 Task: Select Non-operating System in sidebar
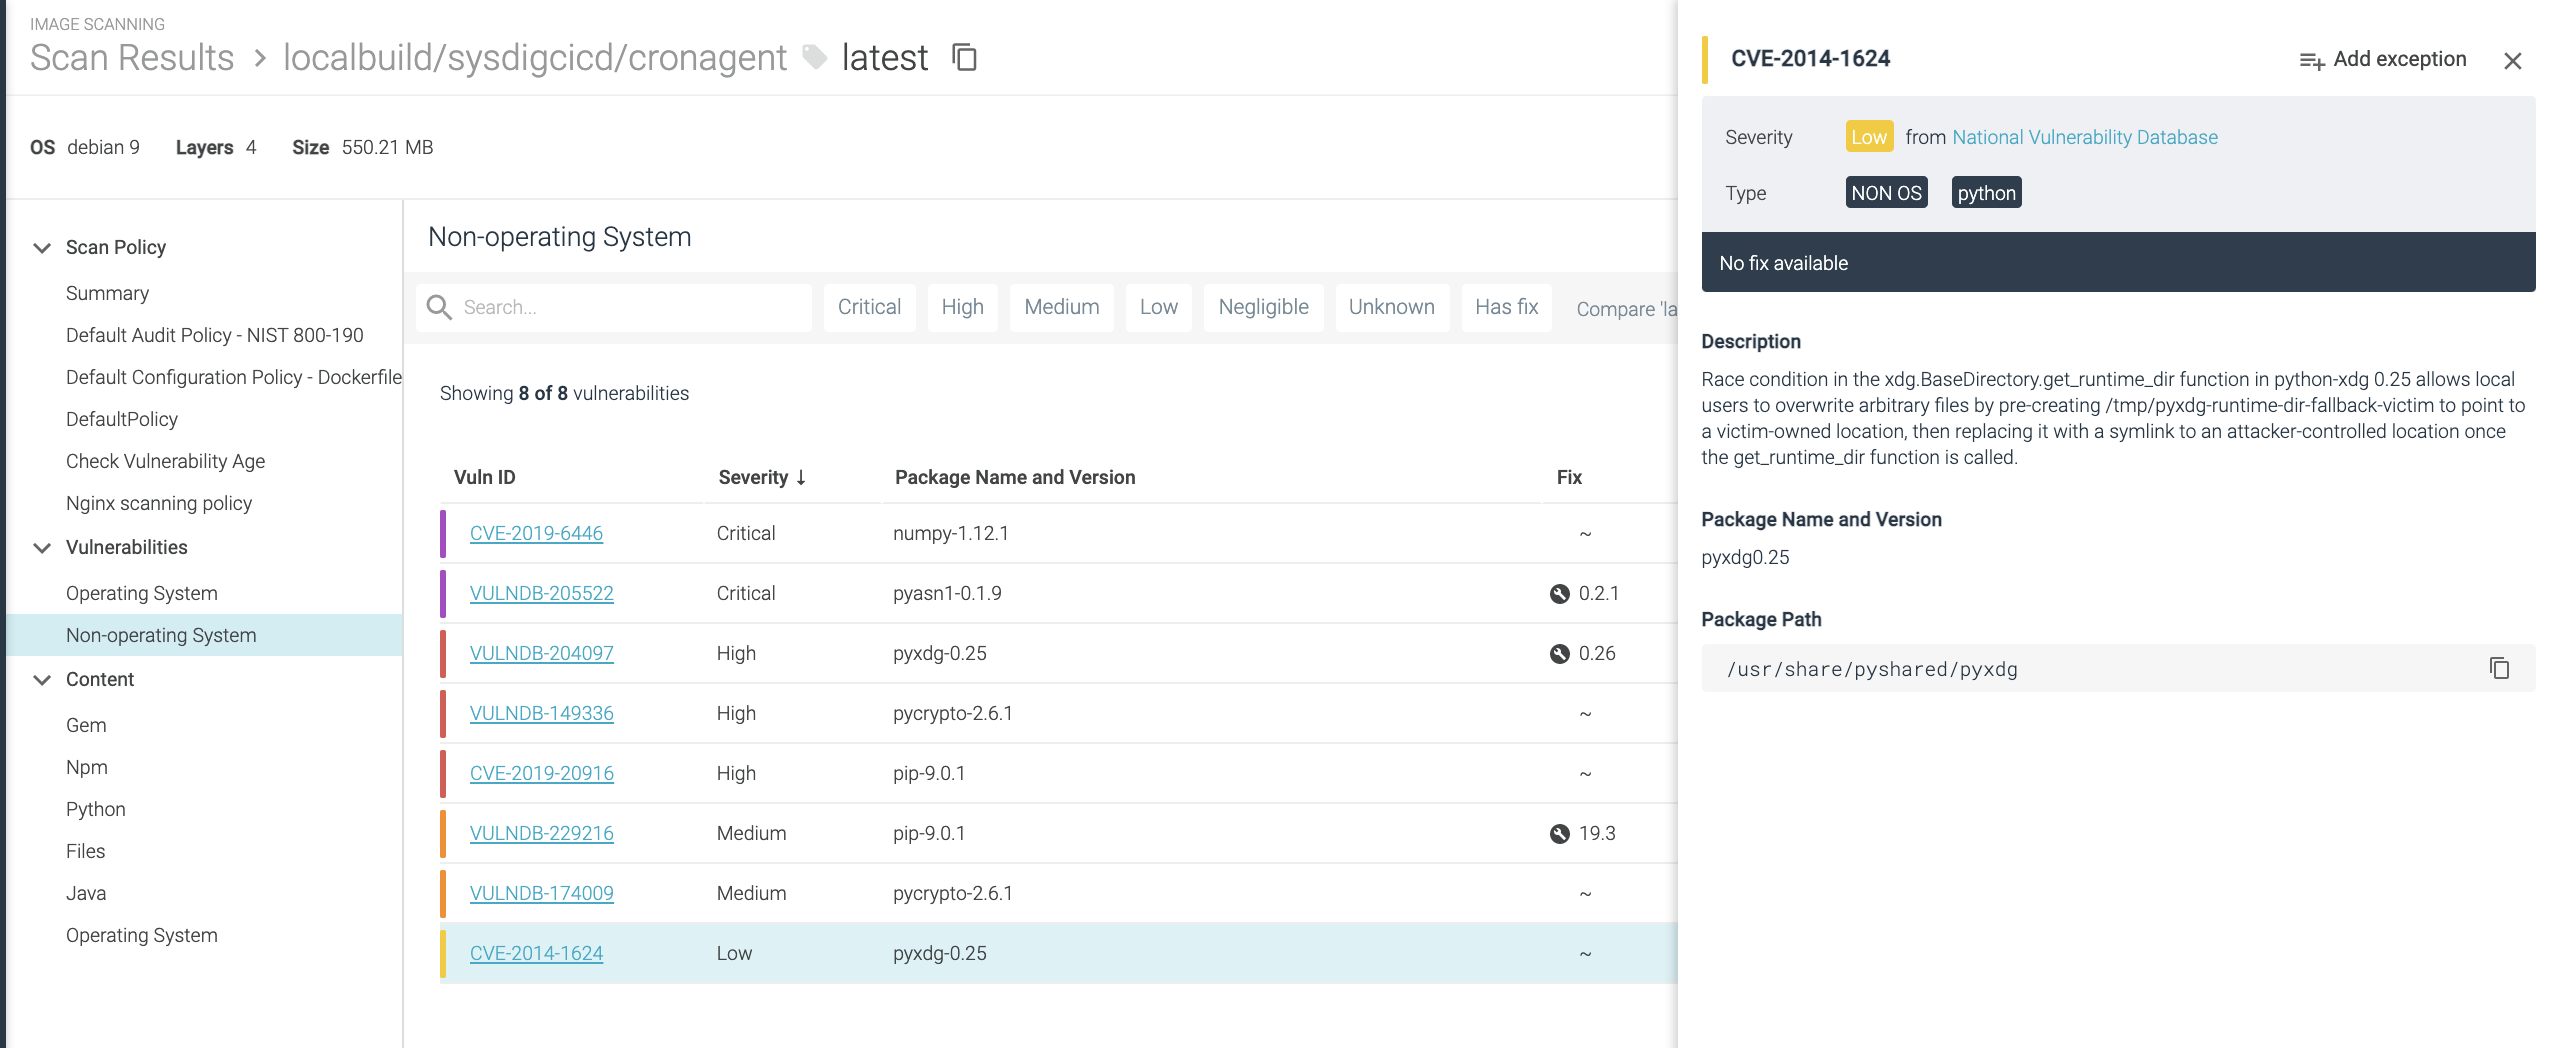pyautogui.click(x=204, y=635)
